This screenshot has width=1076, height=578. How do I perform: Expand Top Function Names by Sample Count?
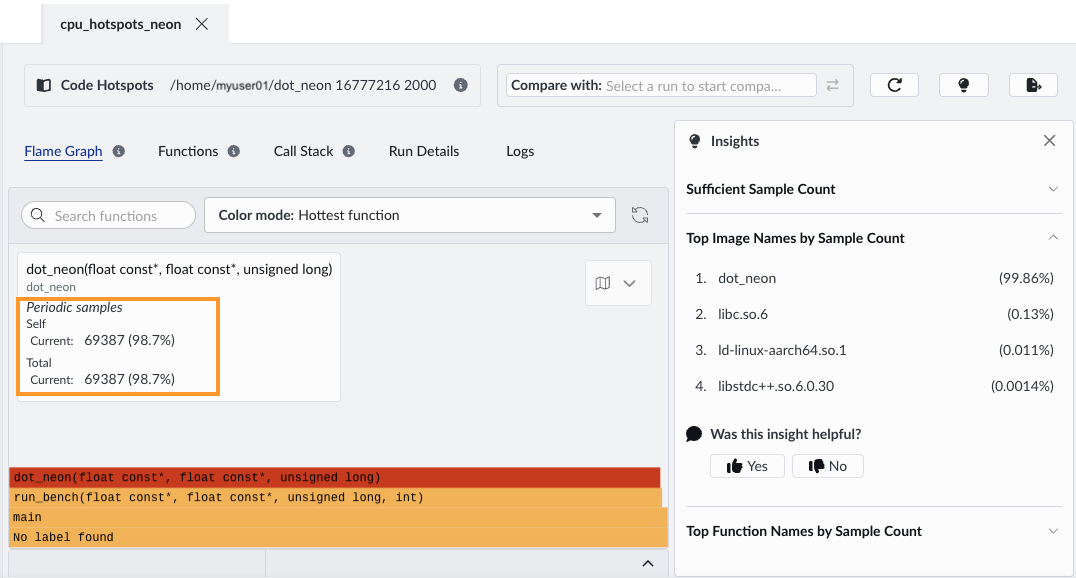click(x=1052, y=531)
